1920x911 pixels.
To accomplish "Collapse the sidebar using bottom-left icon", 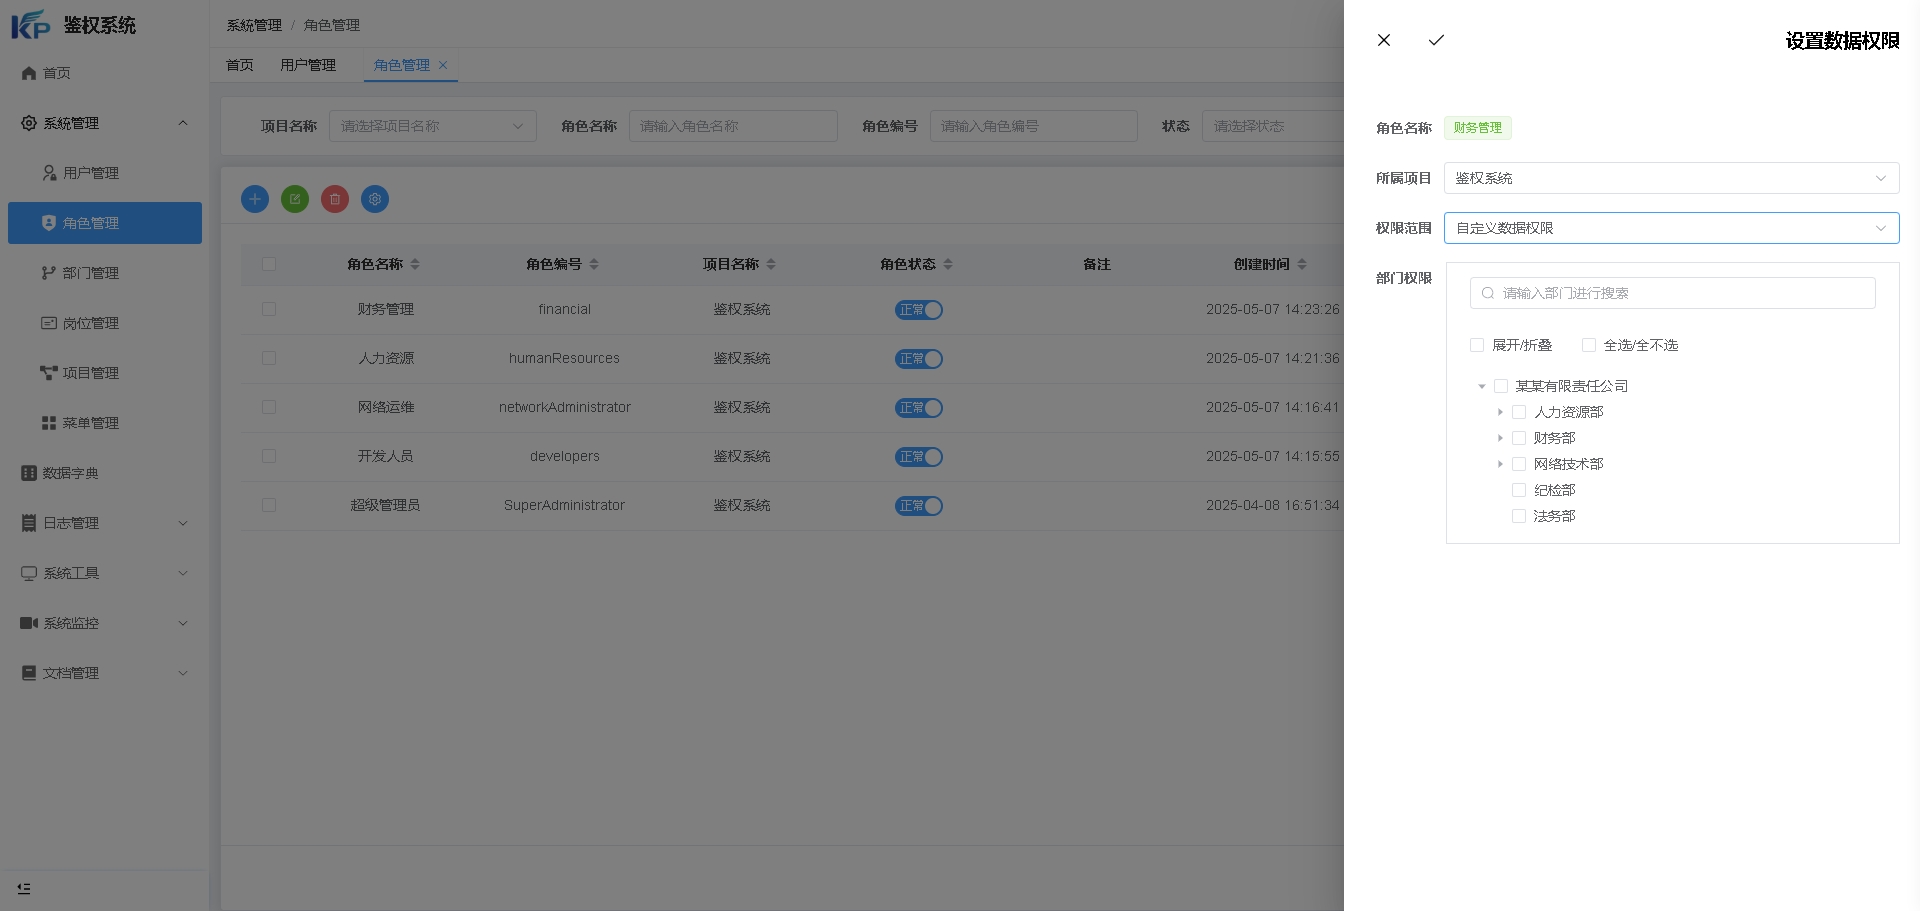I will [24, 888].
